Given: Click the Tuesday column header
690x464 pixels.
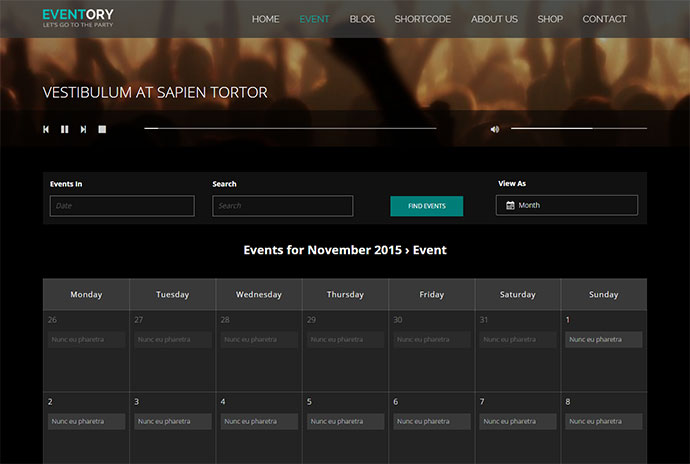Looking at the screenshot, I should point(172,294).
